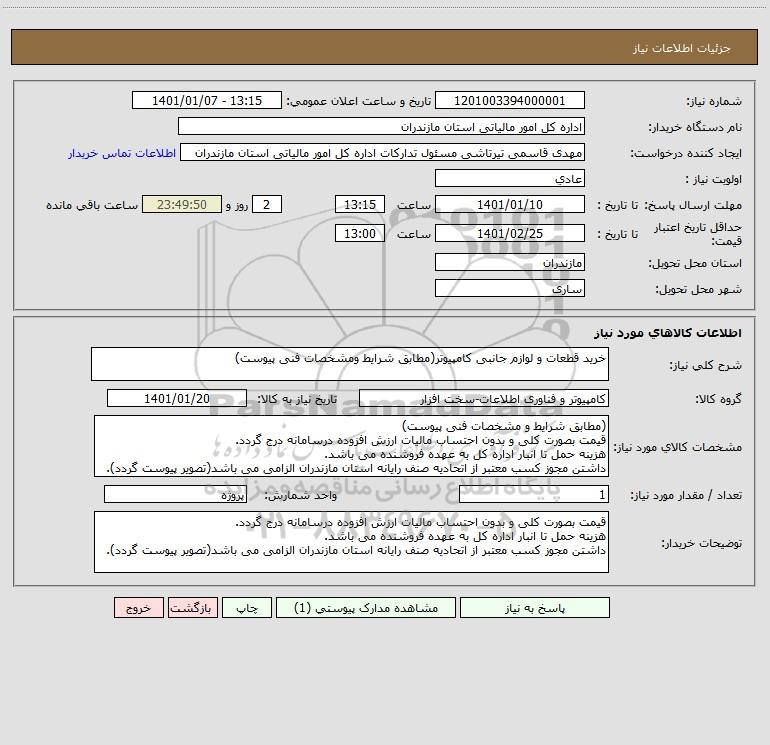Click the تعداد / مقدار مورد نیاز label

[686, 496]
